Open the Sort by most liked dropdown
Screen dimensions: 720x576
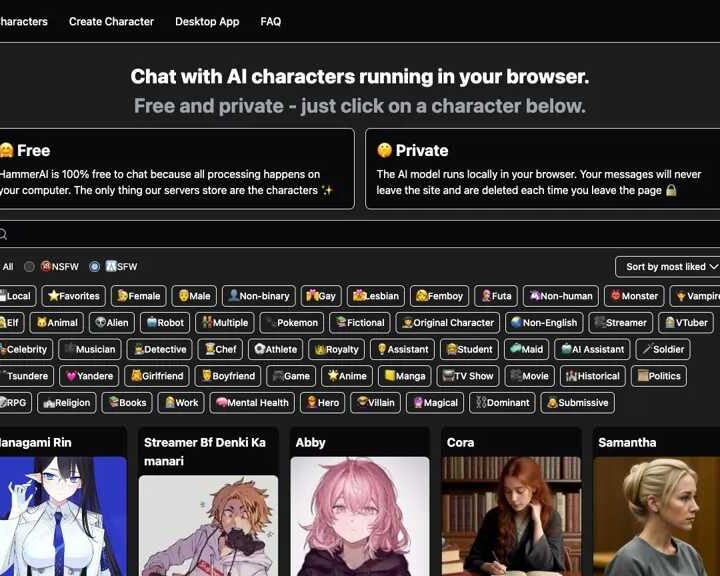tap(668, 266)
